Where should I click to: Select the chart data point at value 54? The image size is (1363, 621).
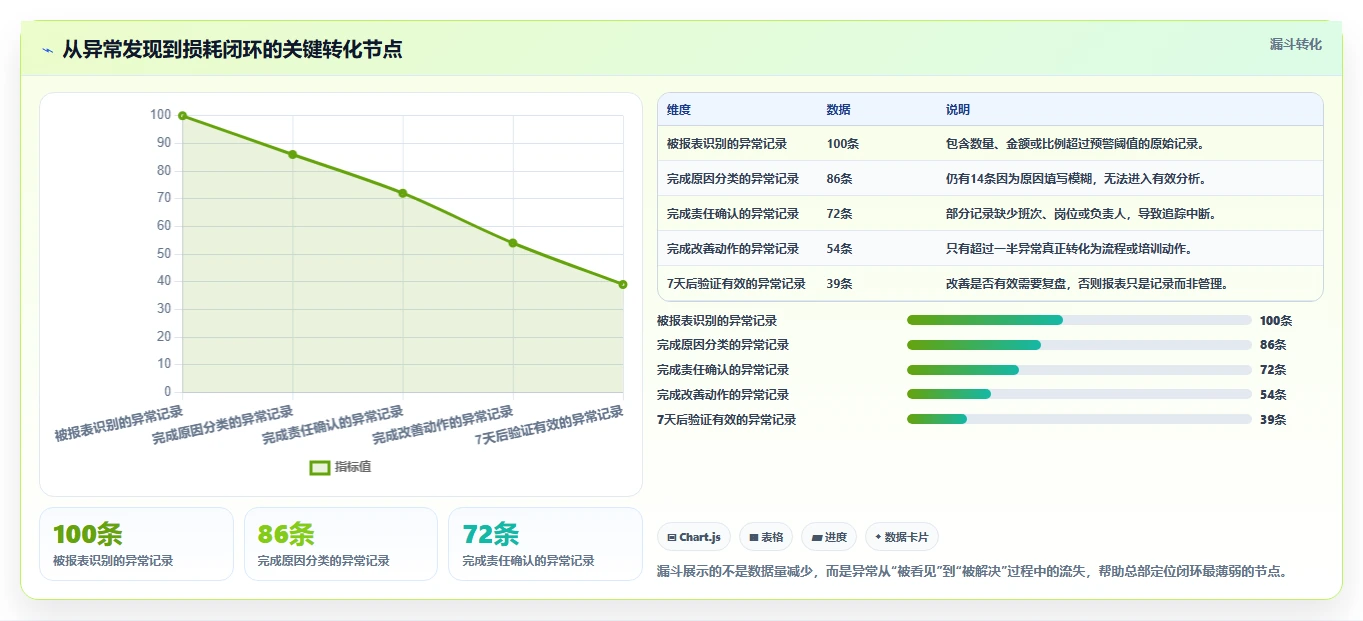[x=513, y=243]
